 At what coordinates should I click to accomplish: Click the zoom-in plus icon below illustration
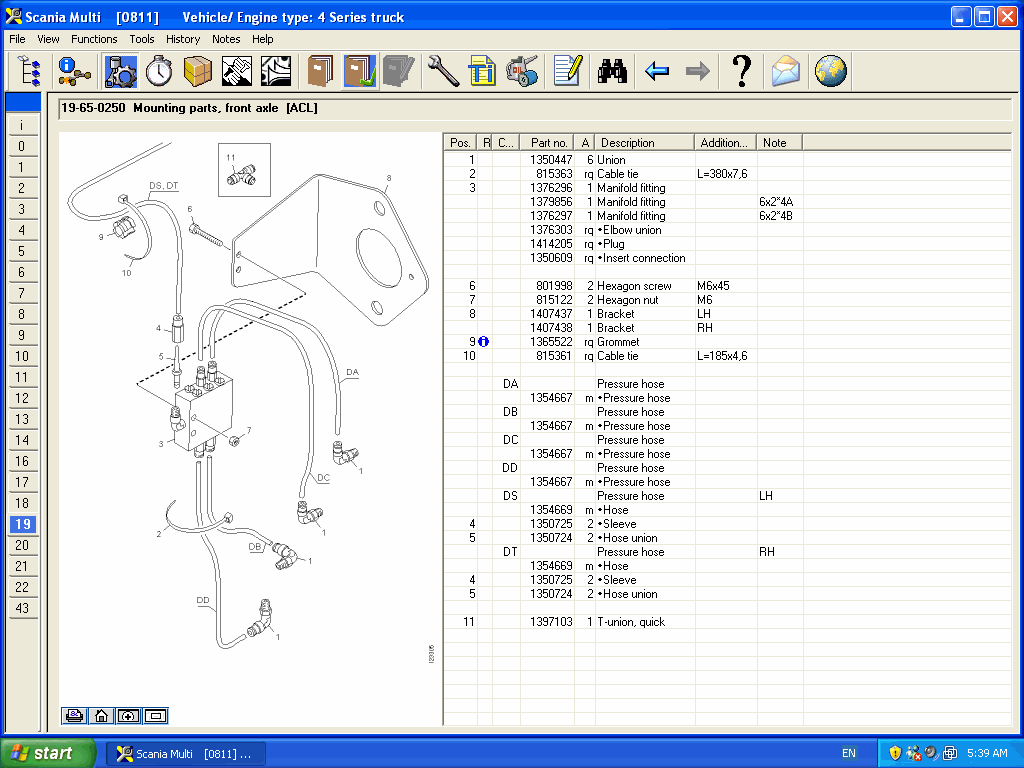[x=128, y=716]
